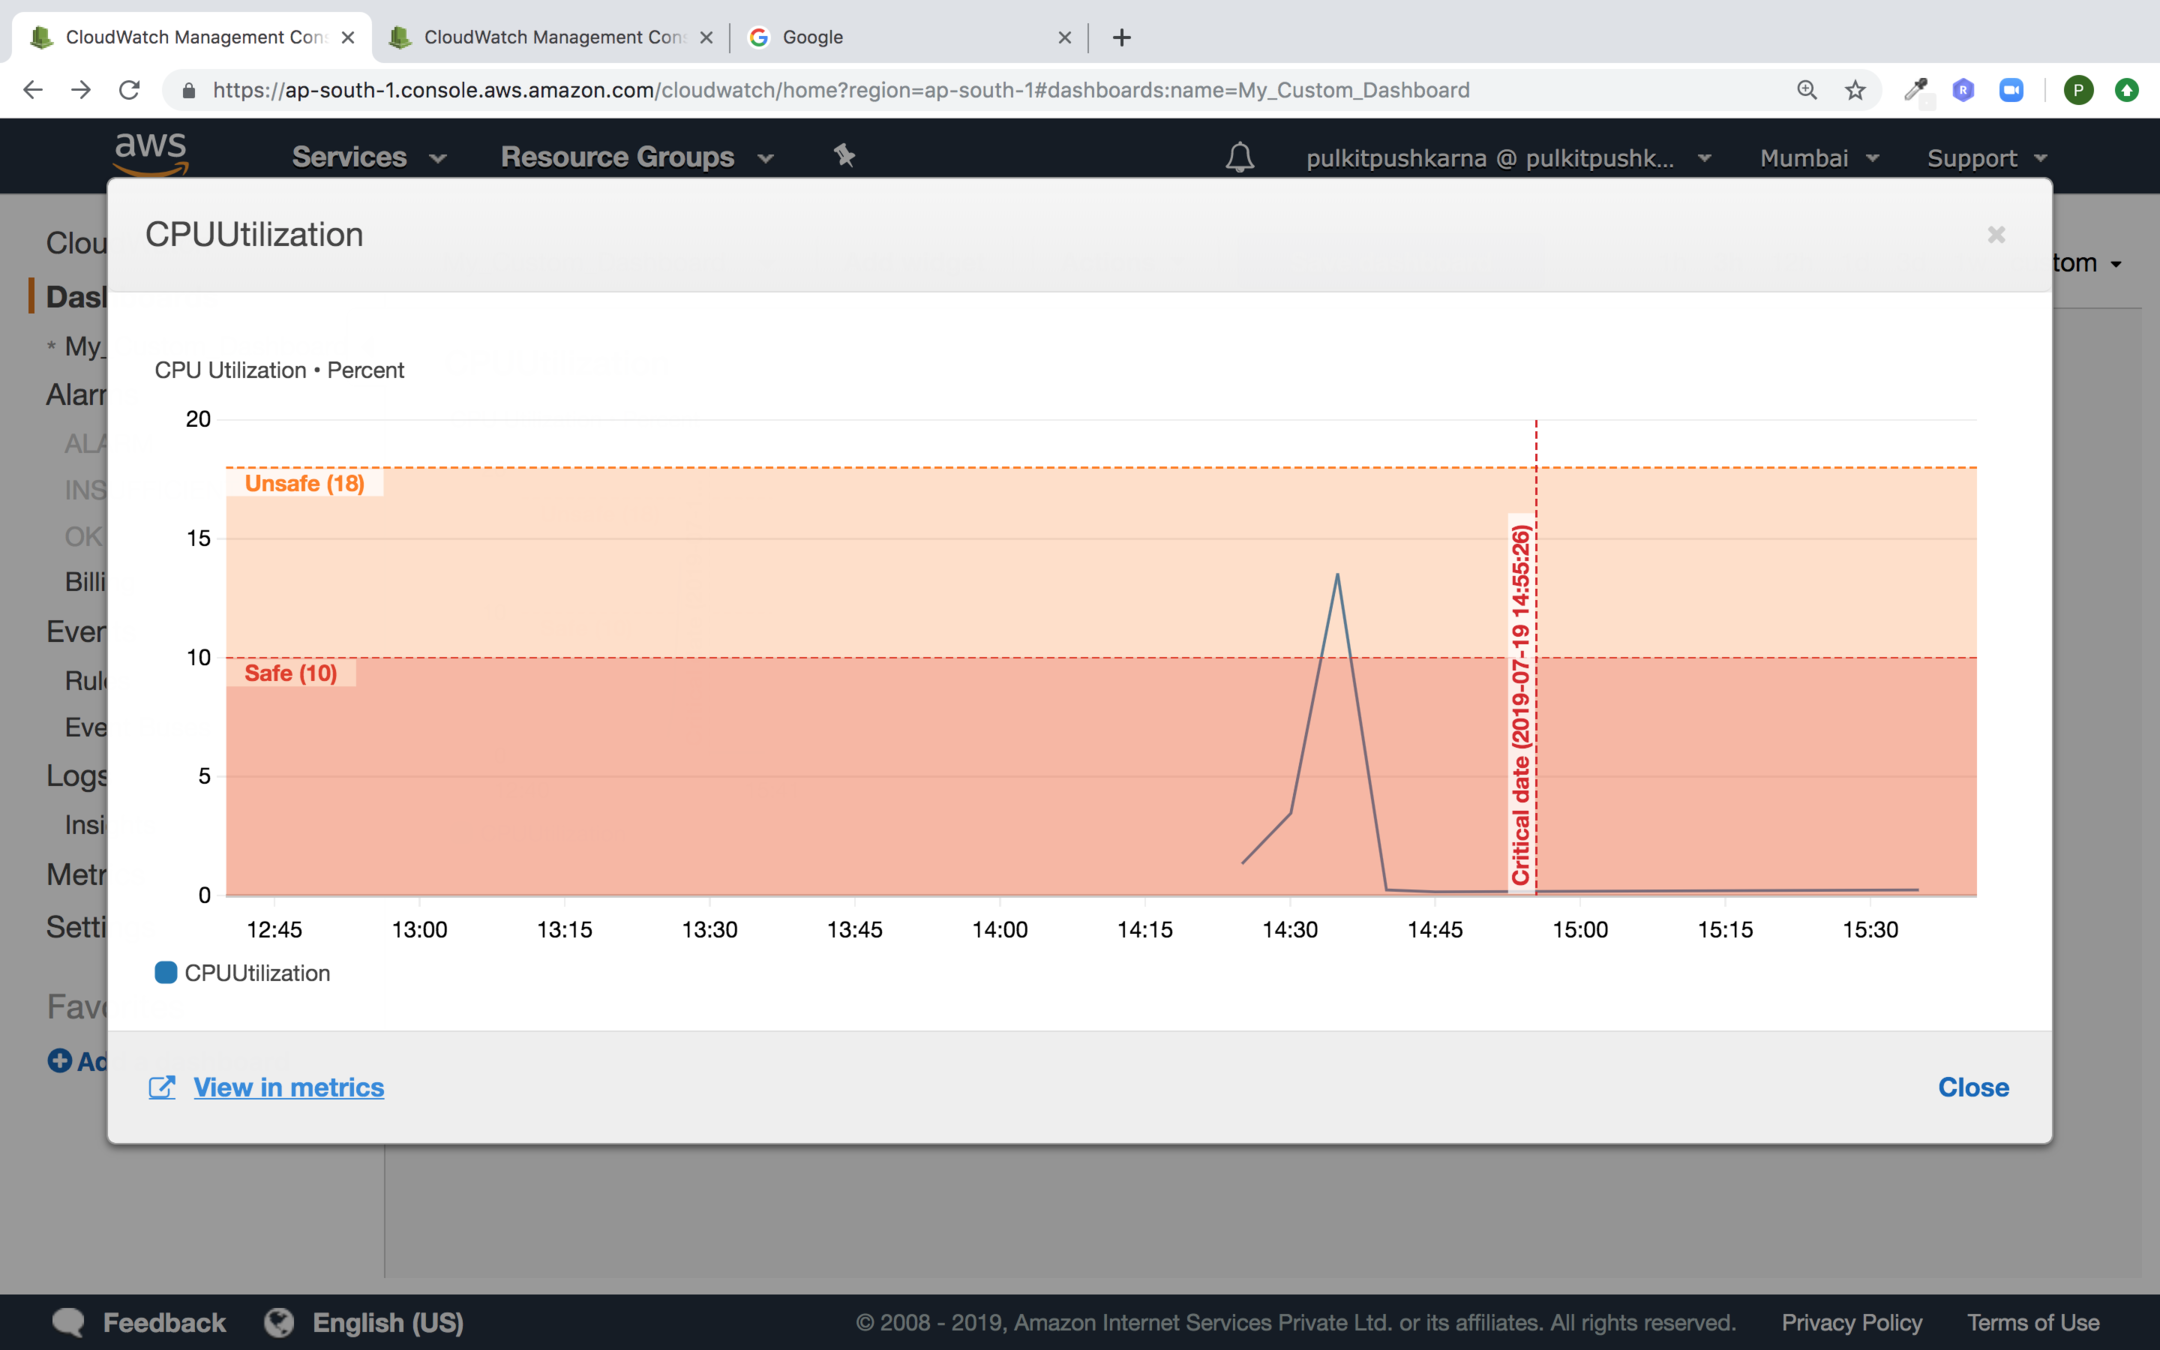
Task: Click the bookmark star icon in address bar
Action: click(x=1855, y=90)
